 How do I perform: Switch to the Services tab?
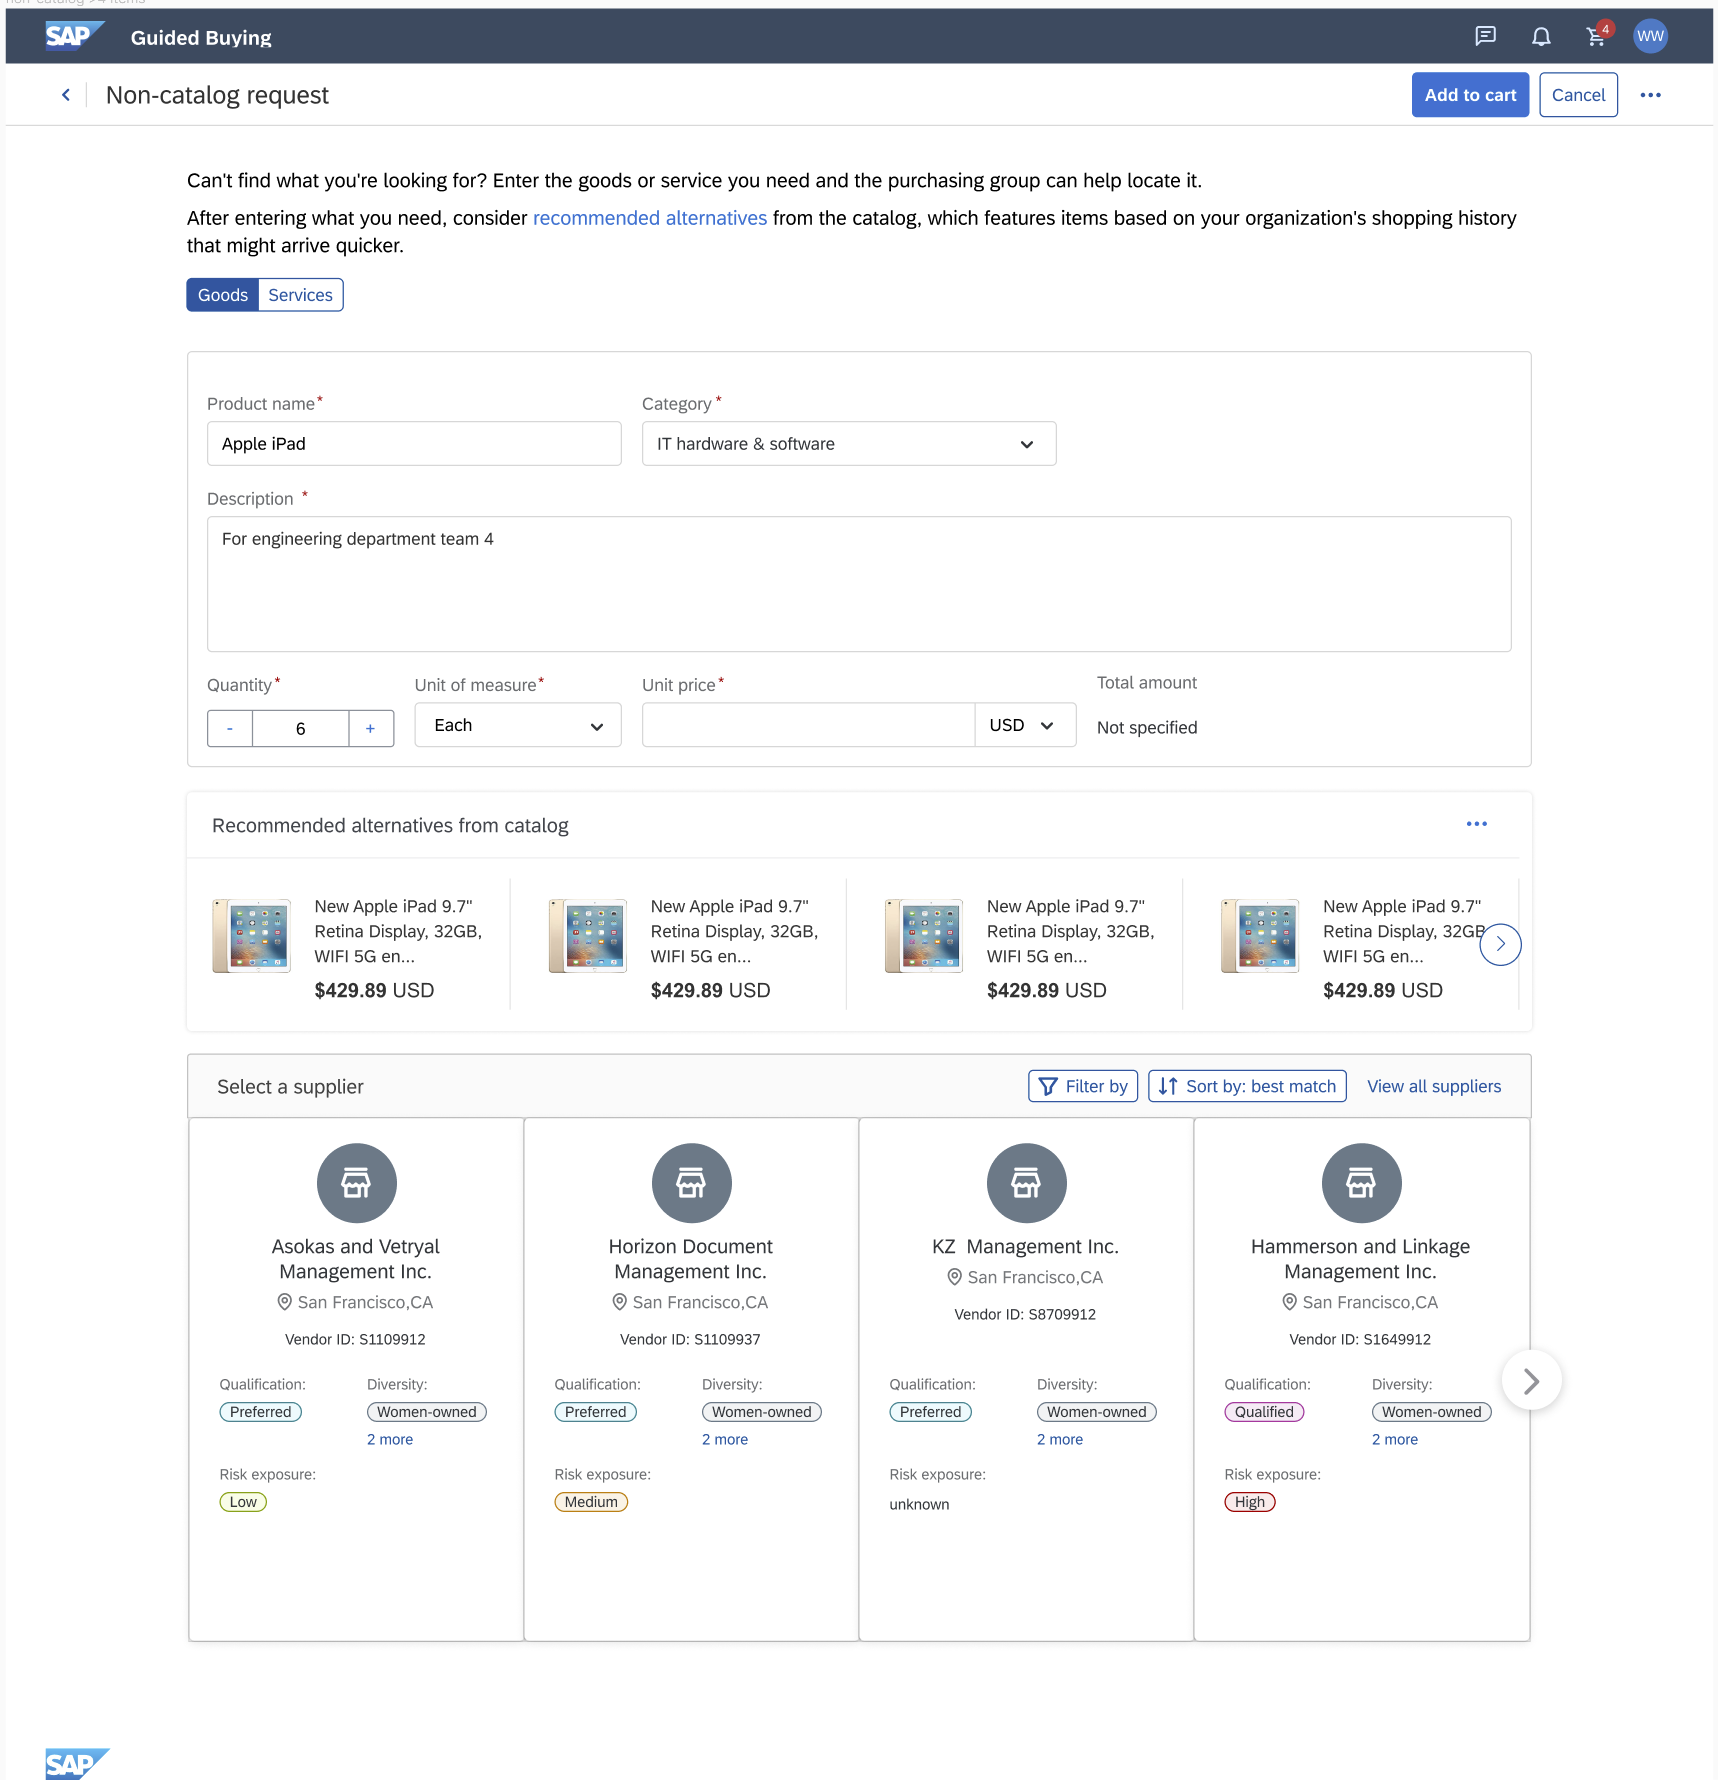tap(300, 295)
